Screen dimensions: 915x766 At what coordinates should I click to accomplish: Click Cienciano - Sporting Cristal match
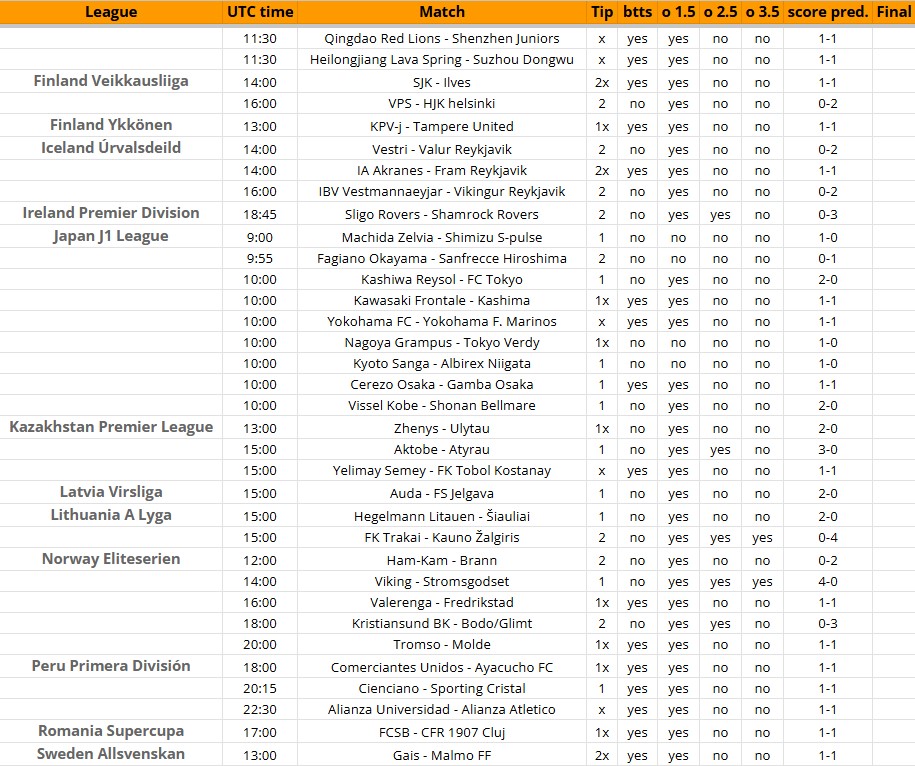pyautogui.click(x=442, y=688)
